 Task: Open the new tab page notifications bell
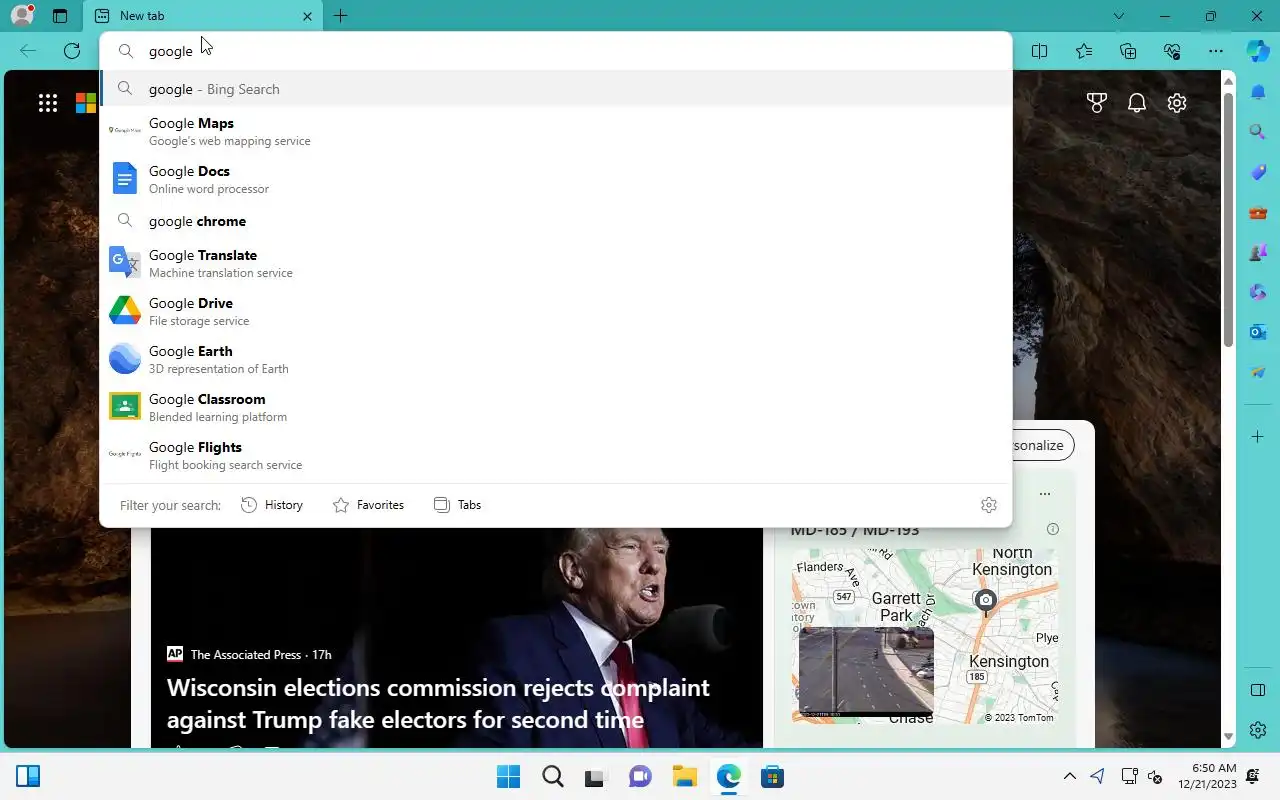click(1137, 103)
